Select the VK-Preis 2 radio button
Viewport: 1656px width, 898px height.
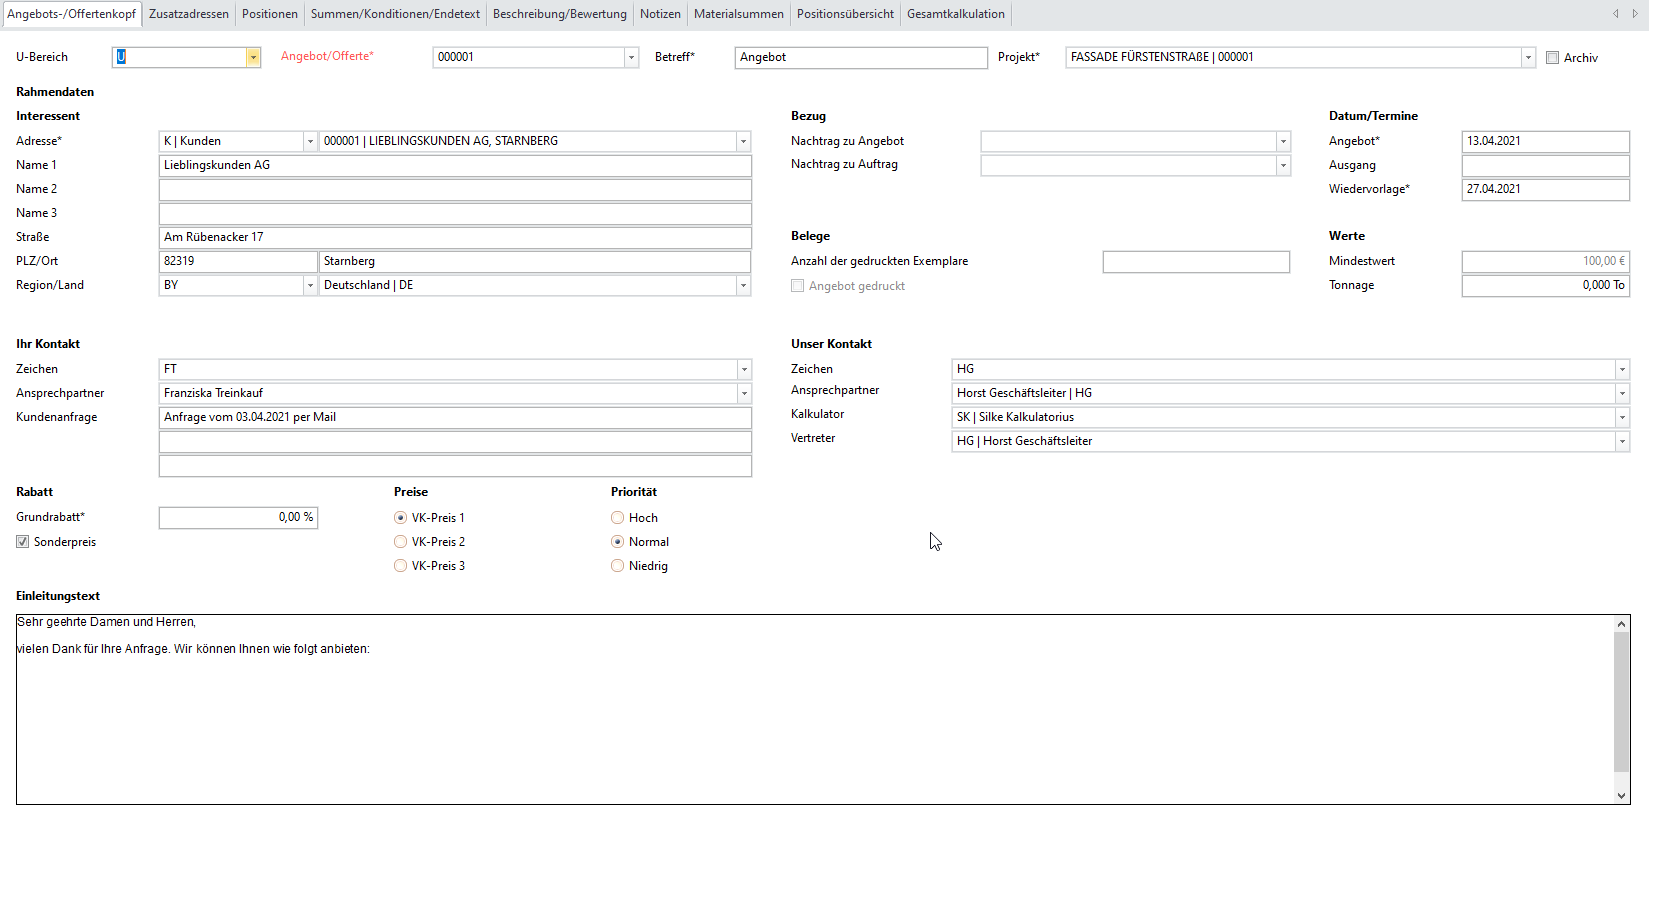(401, 542)
